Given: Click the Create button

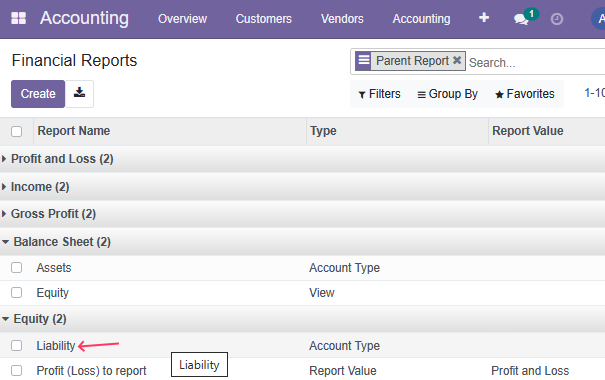Looking at the screenshot, I should point(38,94).
